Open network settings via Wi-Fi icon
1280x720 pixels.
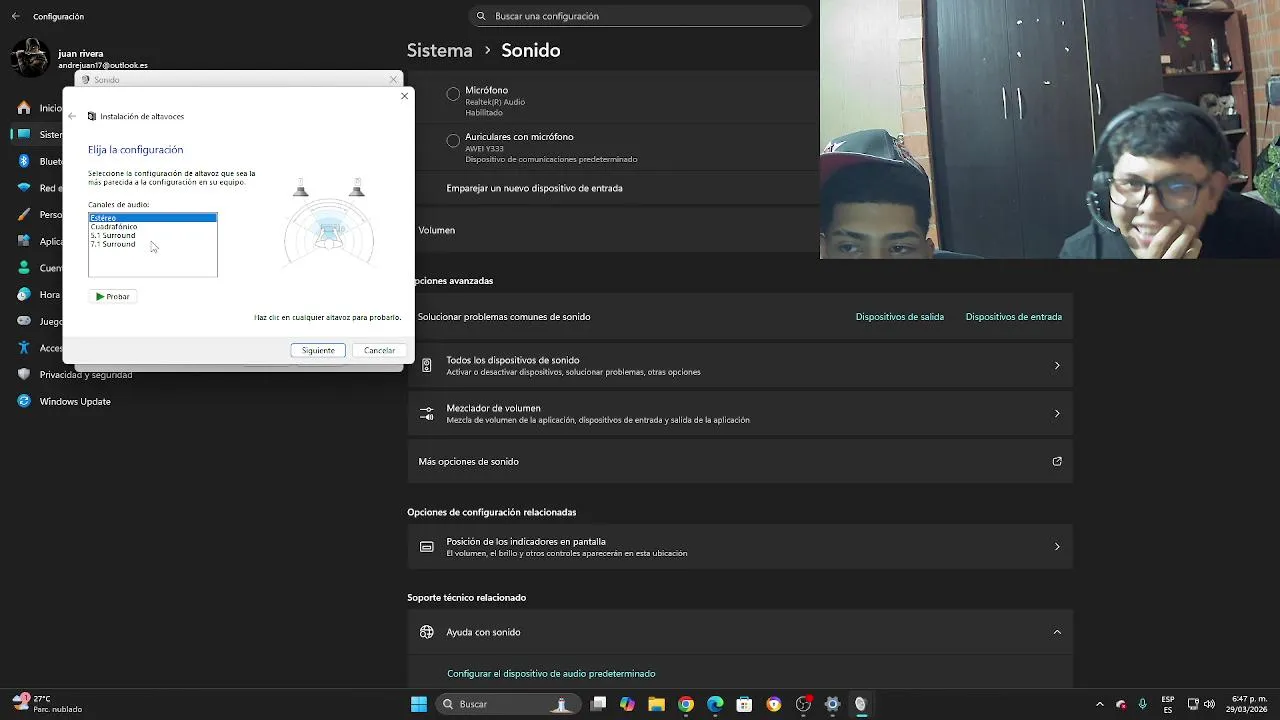point(24,188)
